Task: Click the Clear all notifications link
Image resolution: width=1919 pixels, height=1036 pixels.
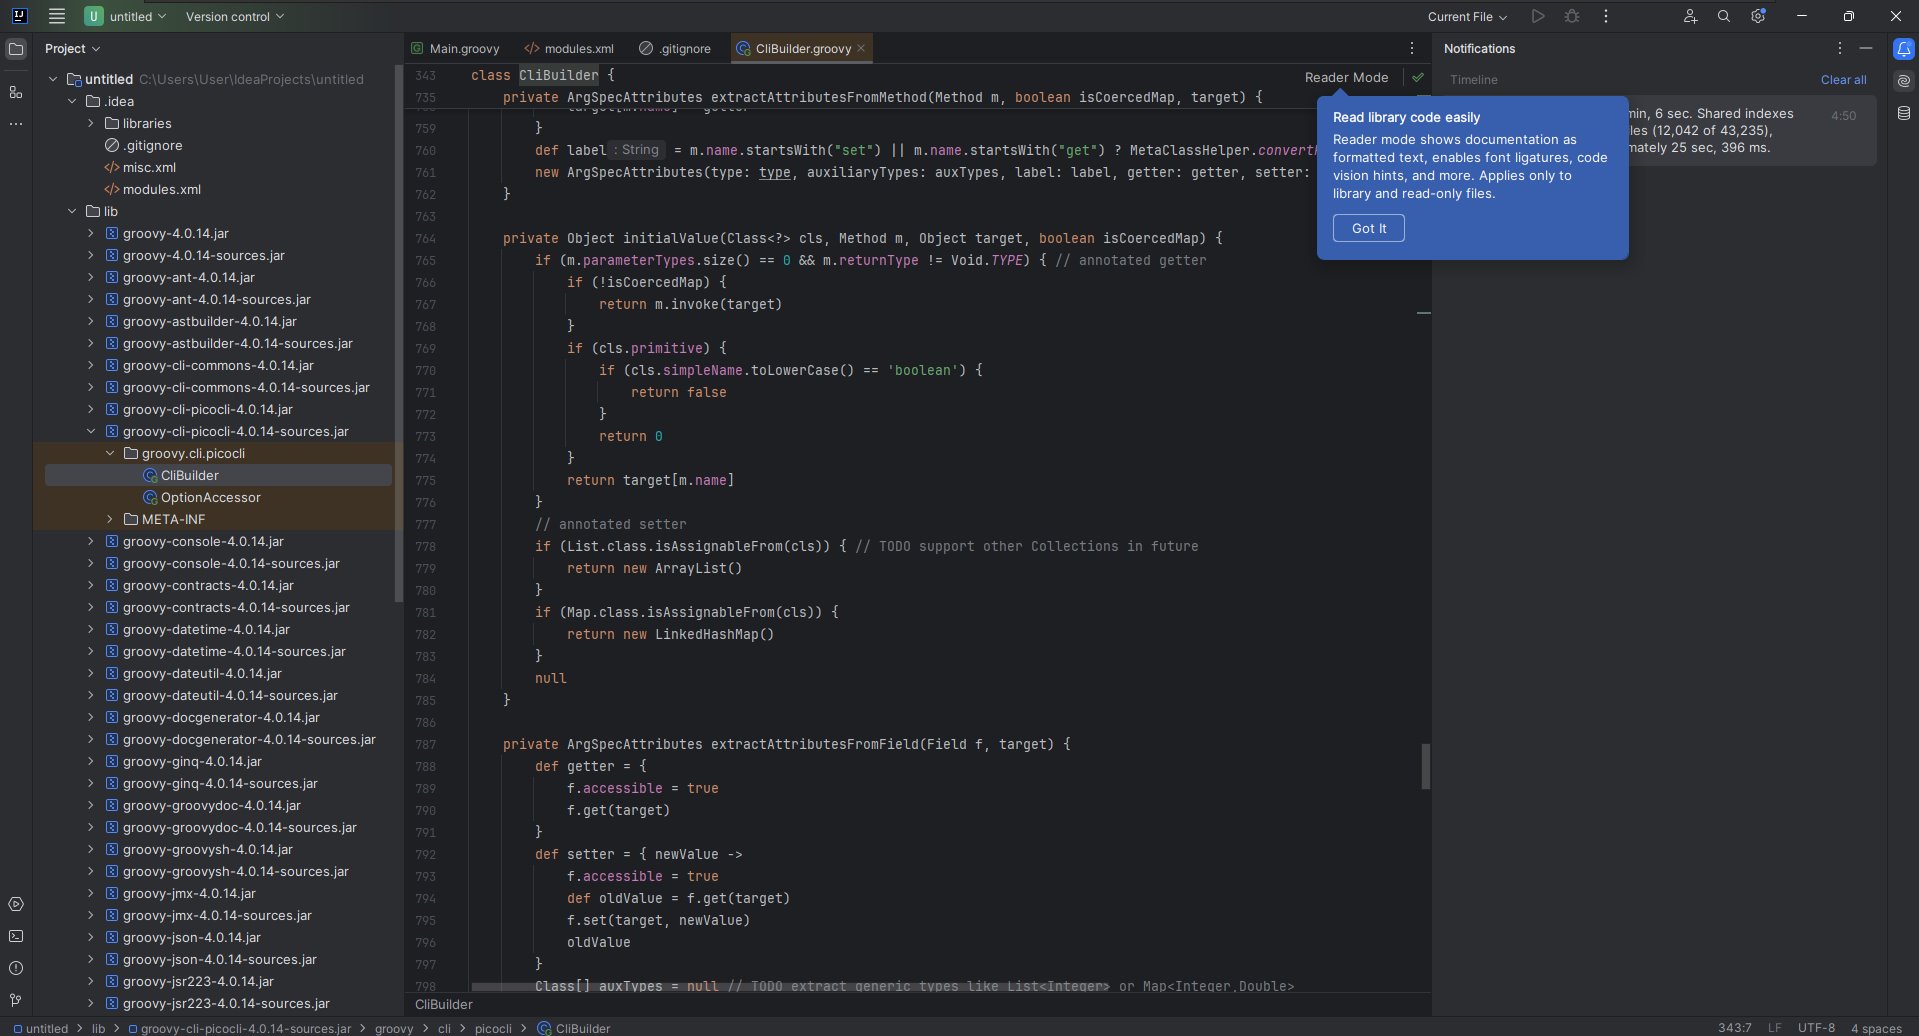Action: click(1843, 80)
